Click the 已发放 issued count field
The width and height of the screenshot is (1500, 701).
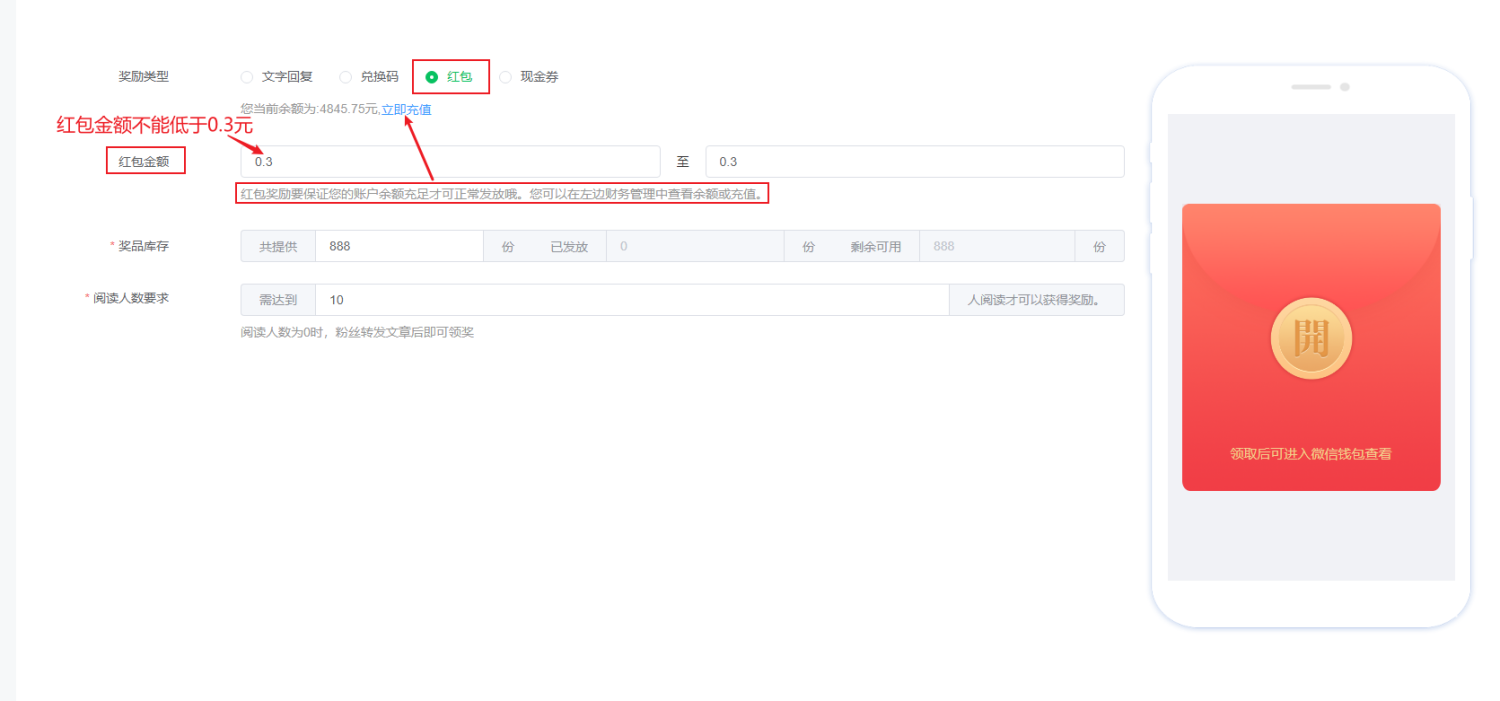pos(695,245)
